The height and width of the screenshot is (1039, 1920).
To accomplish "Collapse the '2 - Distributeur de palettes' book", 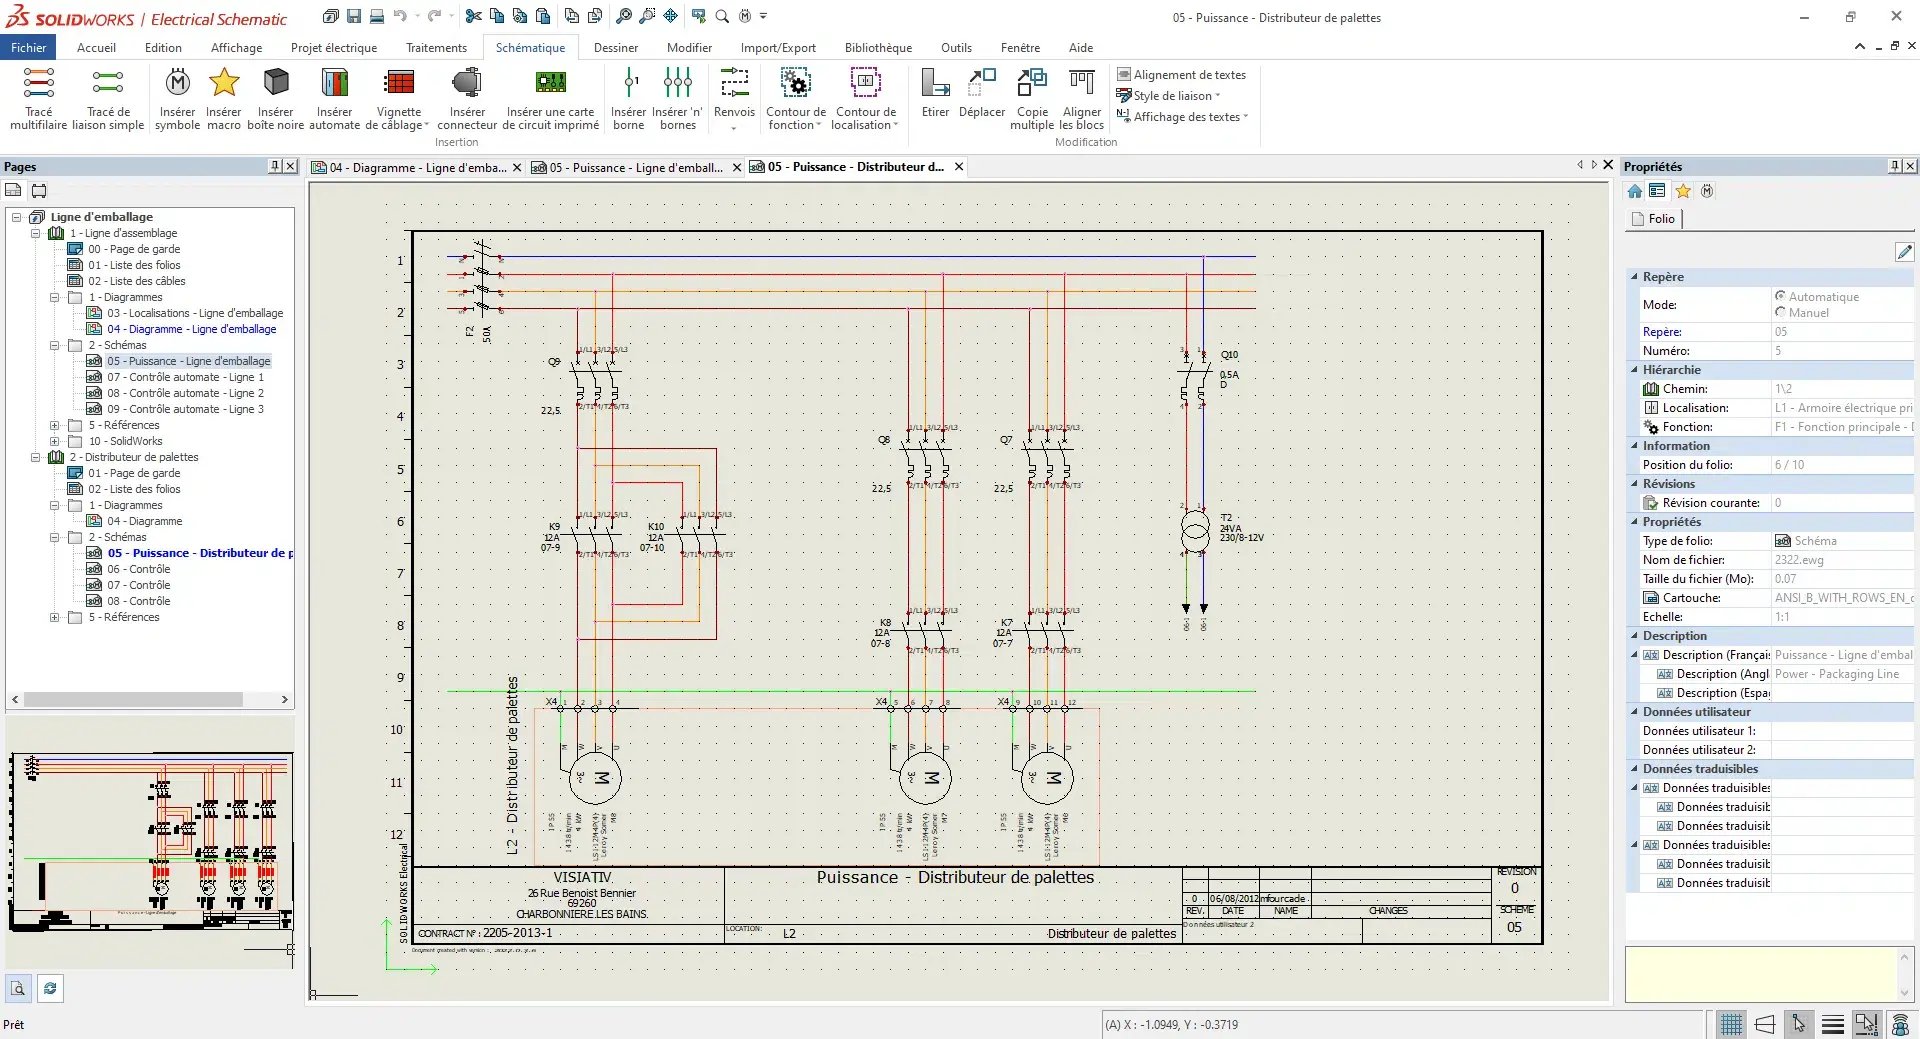I will click(35, 457).
